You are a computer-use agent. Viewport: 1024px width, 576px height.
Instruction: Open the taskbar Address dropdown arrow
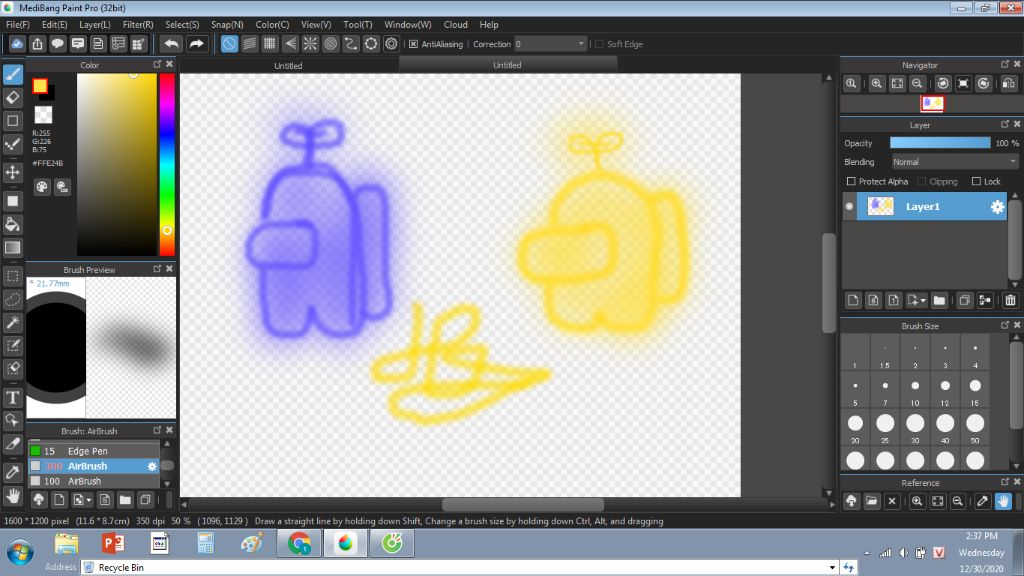832,568
